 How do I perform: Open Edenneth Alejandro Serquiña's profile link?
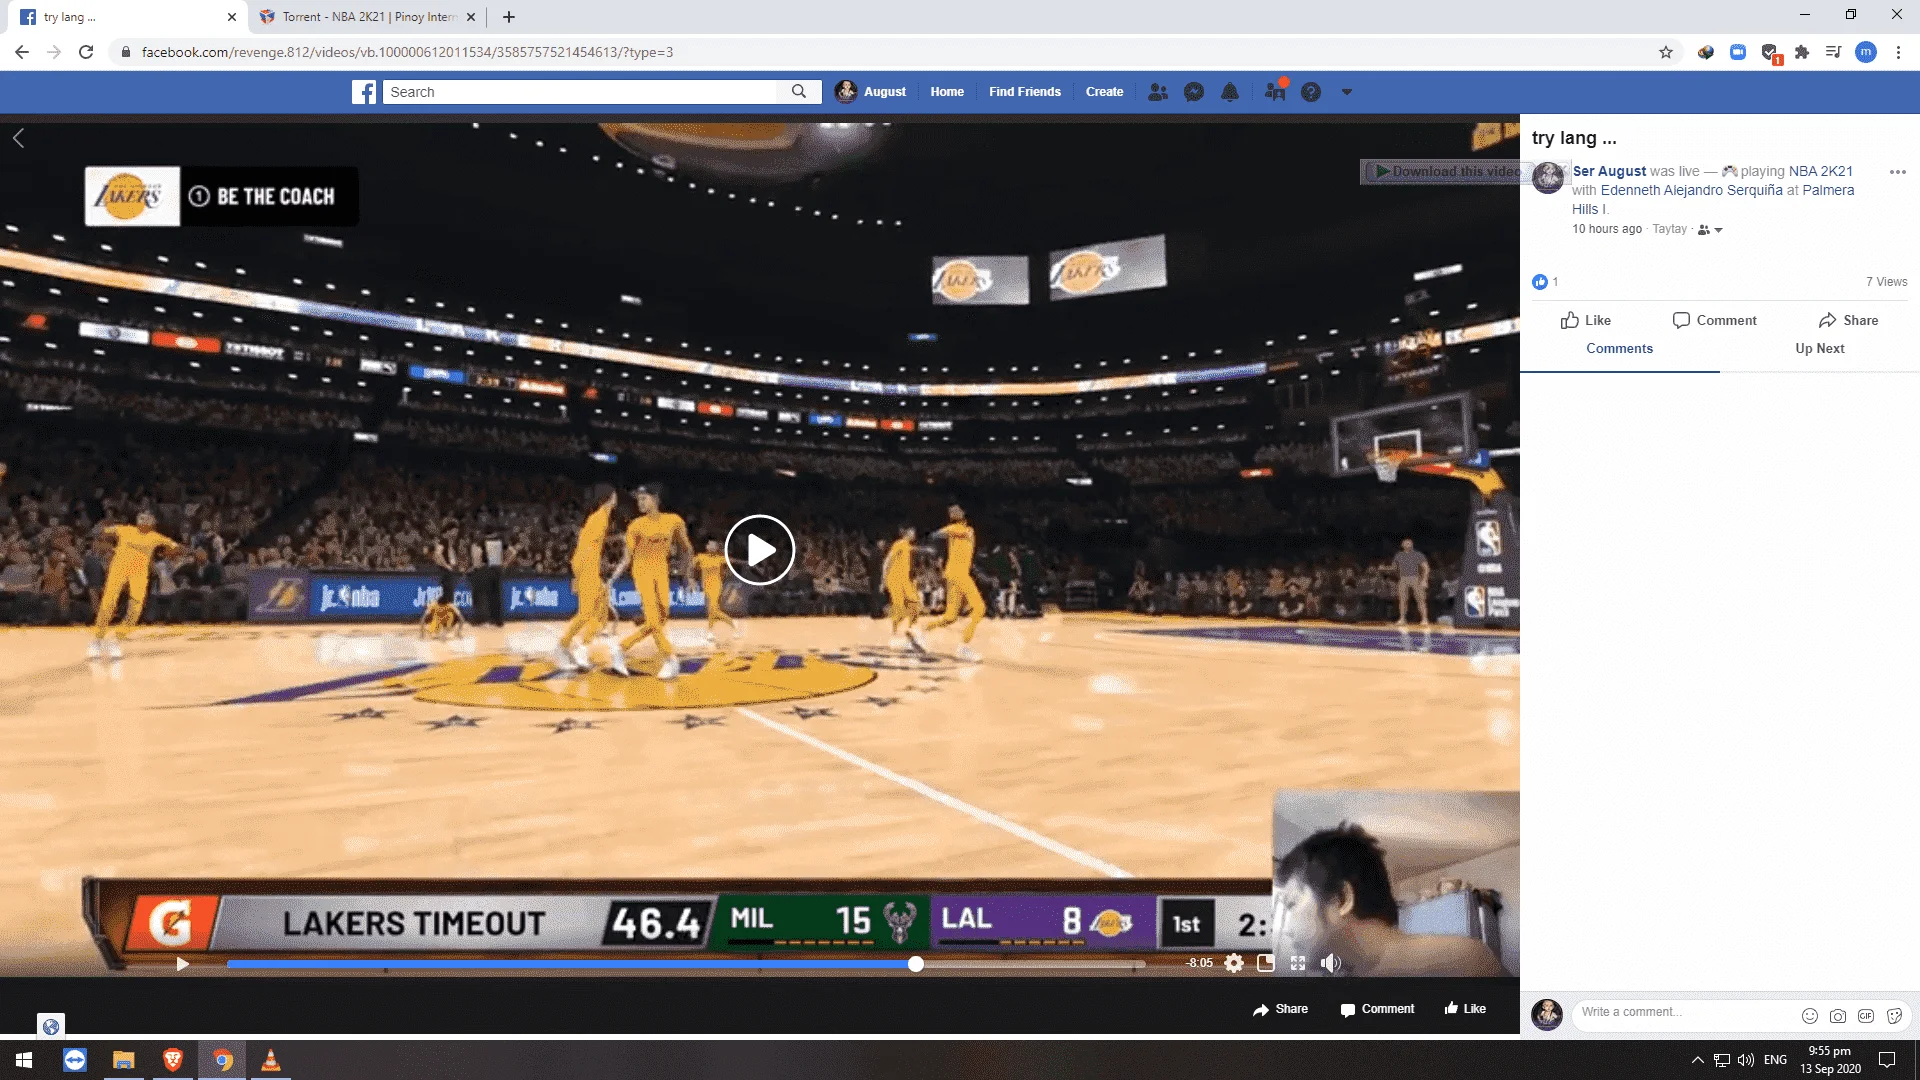tap(1692, 190)
